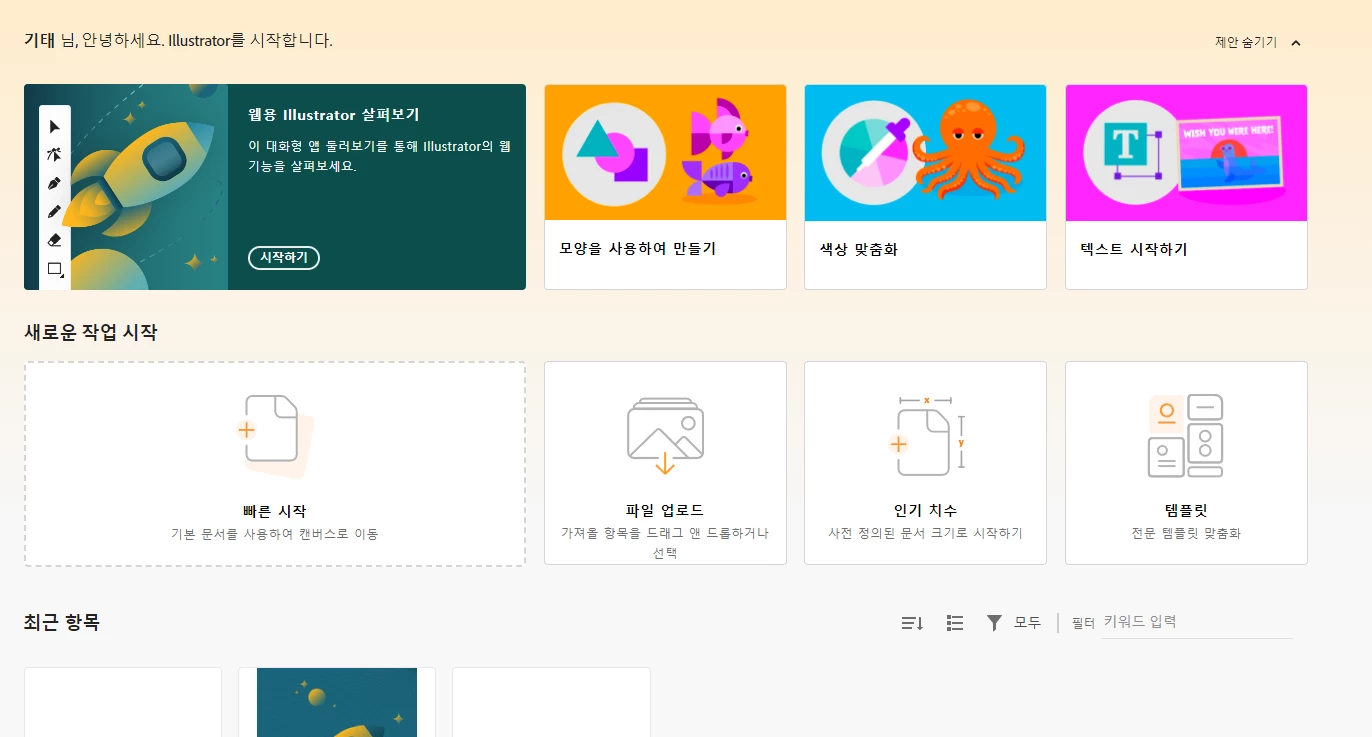Switch to list view icon
The image size is (1372, 737).
coord(955,623)
